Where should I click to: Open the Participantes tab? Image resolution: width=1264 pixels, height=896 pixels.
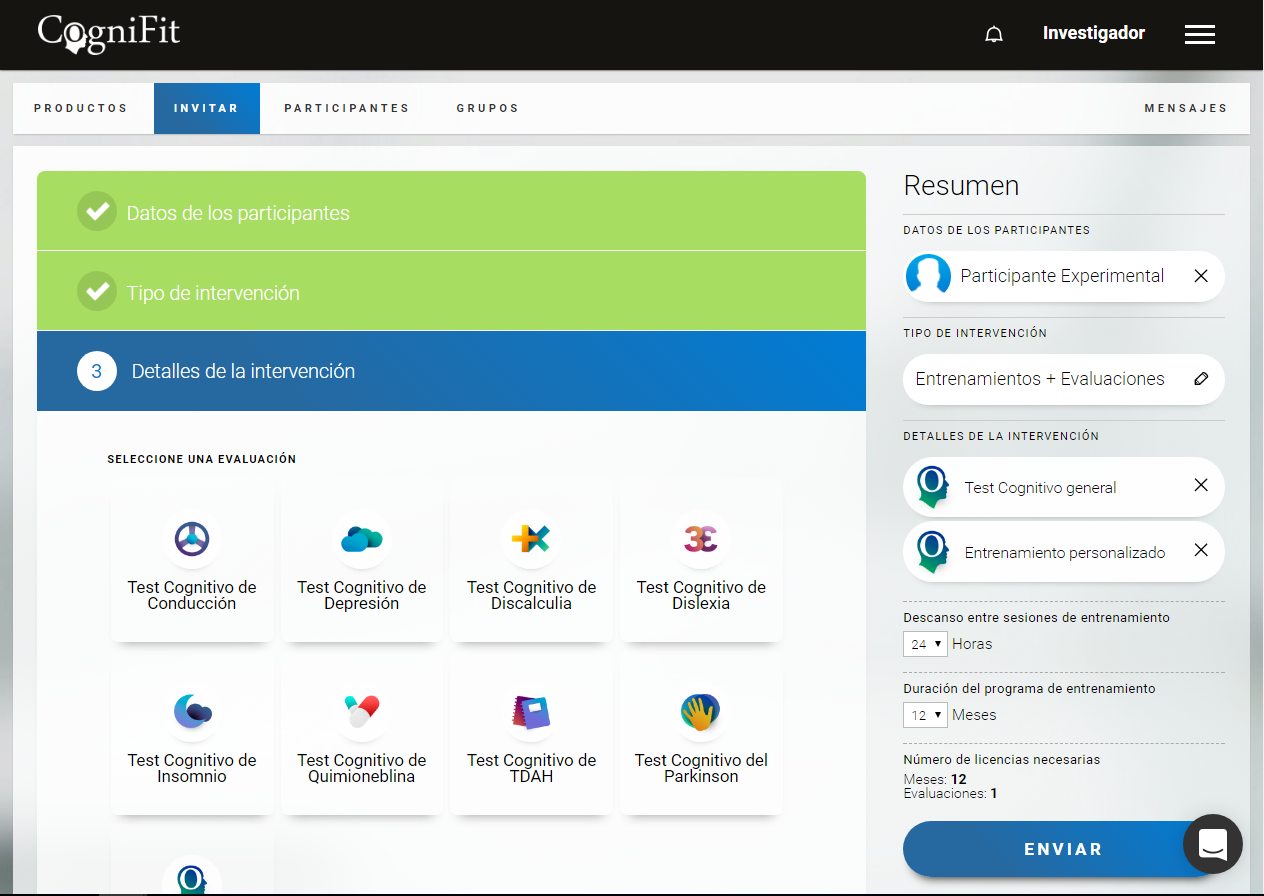347,108
